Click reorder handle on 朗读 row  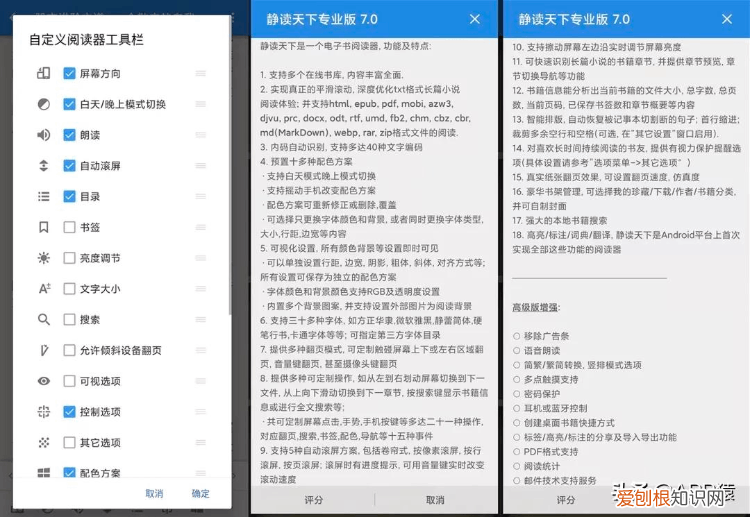pos(200,135)
